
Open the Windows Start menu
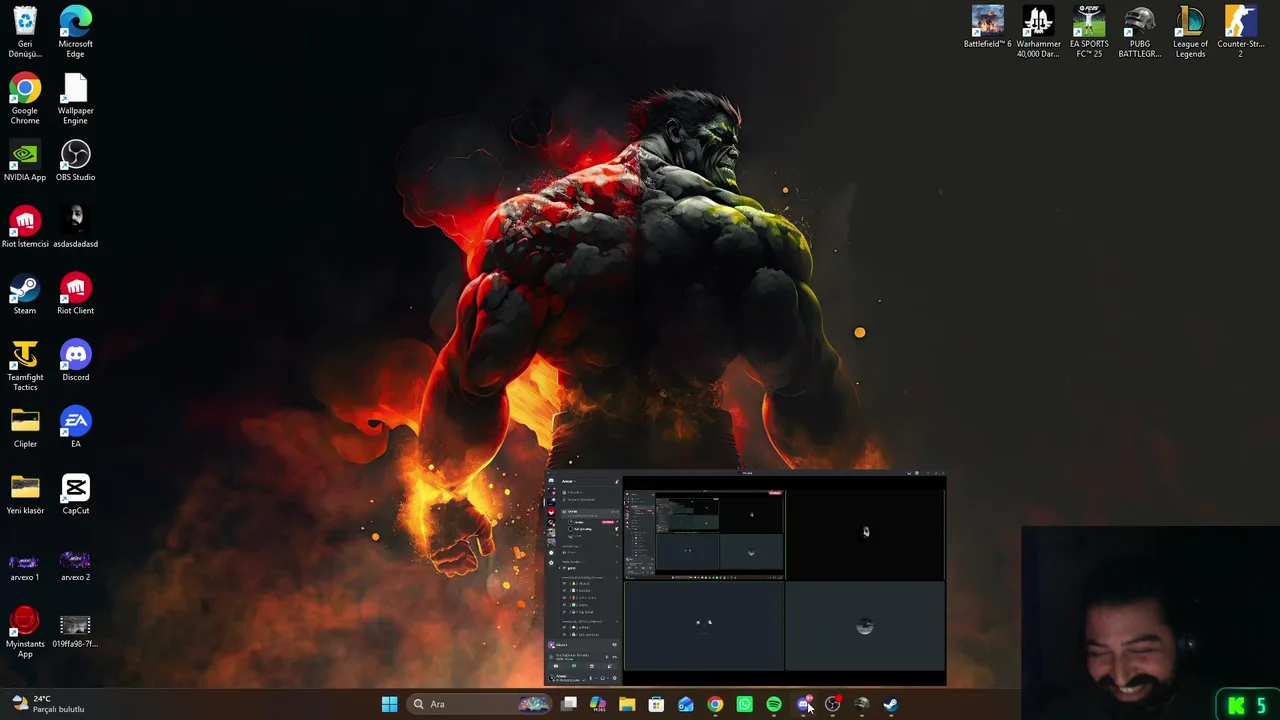389,704
